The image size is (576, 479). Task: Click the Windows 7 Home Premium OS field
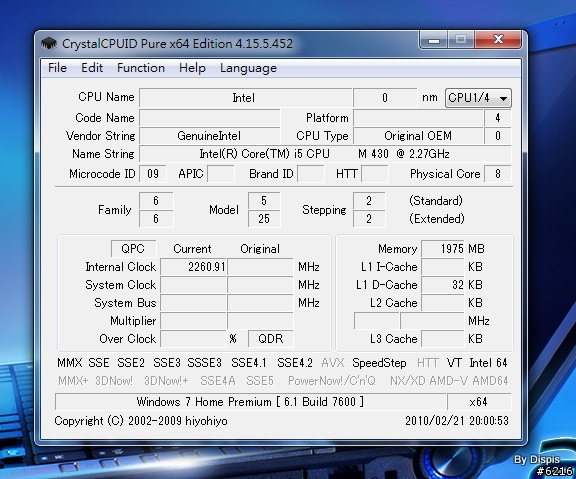coord(251,401)
